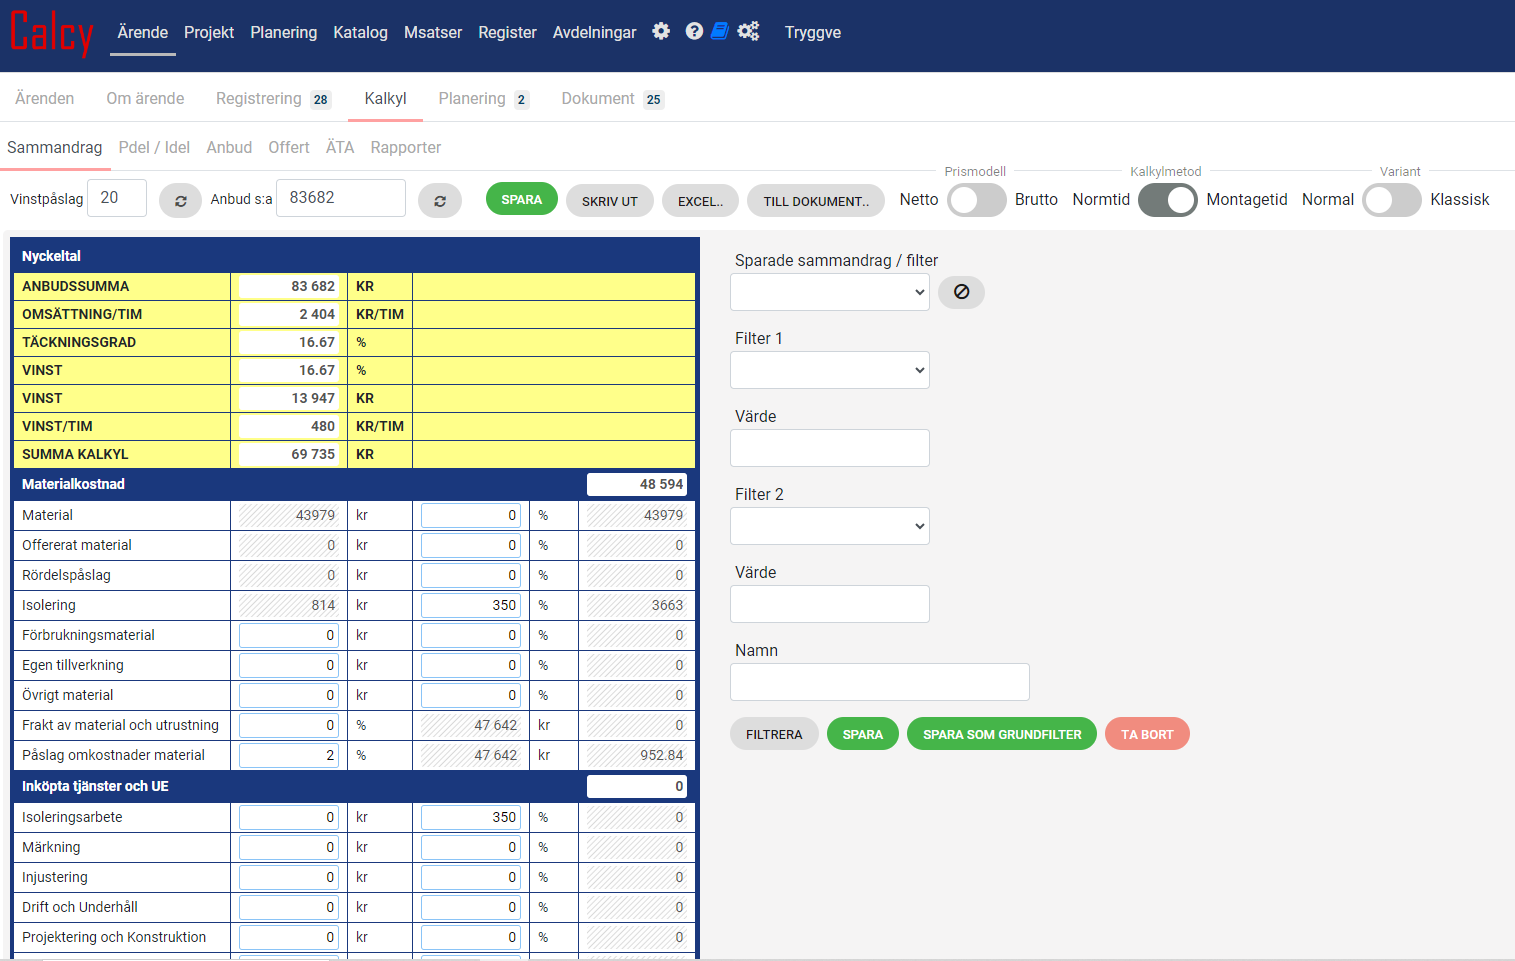Click the Calcy logo
This screenshot has height=961, width=1515.
click(52, 33)
